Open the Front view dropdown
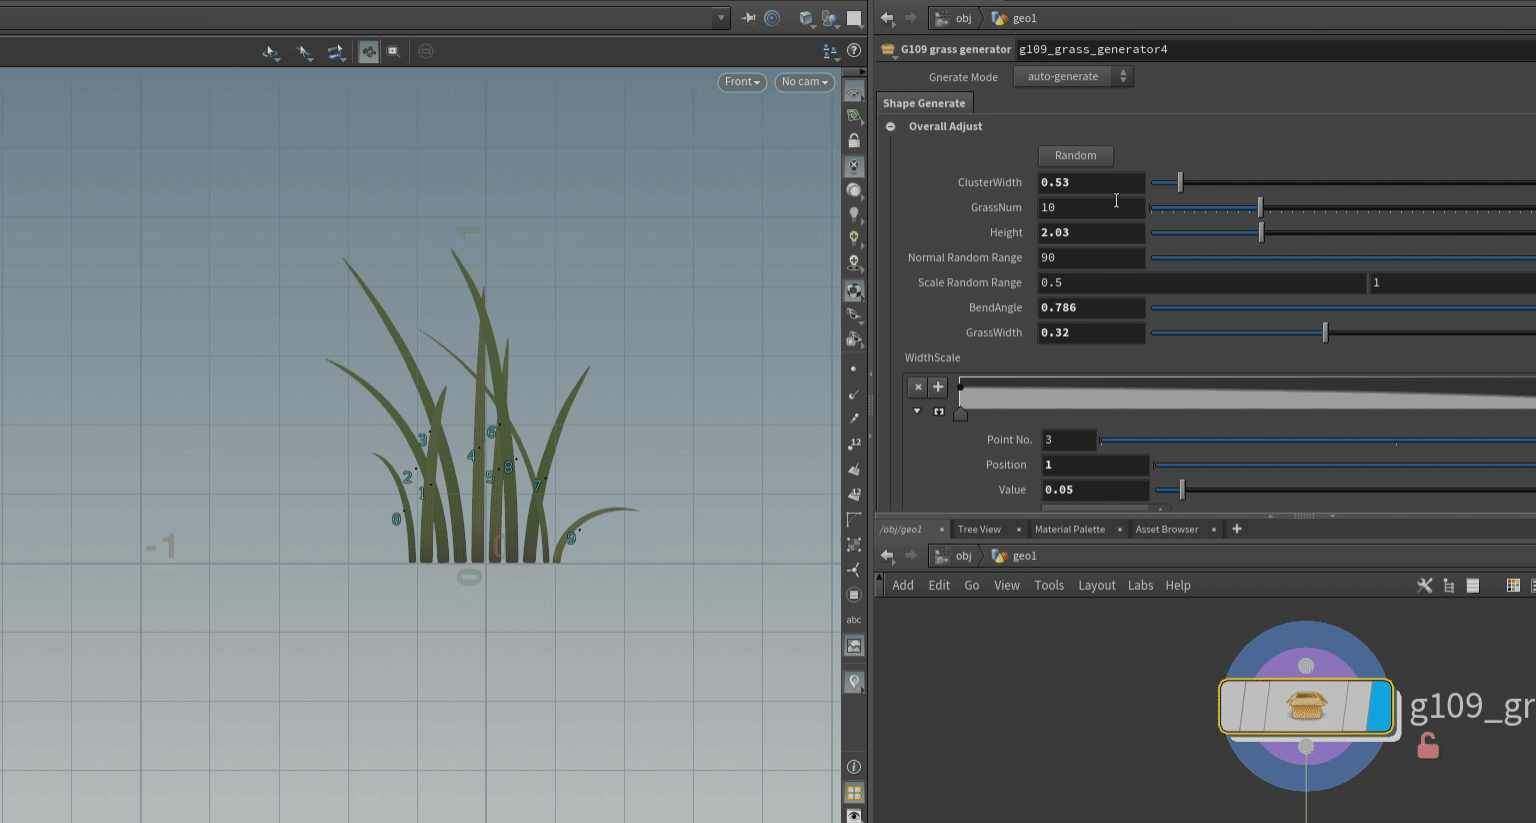This screenshot has width=1536, height=823. pos(742,82)
